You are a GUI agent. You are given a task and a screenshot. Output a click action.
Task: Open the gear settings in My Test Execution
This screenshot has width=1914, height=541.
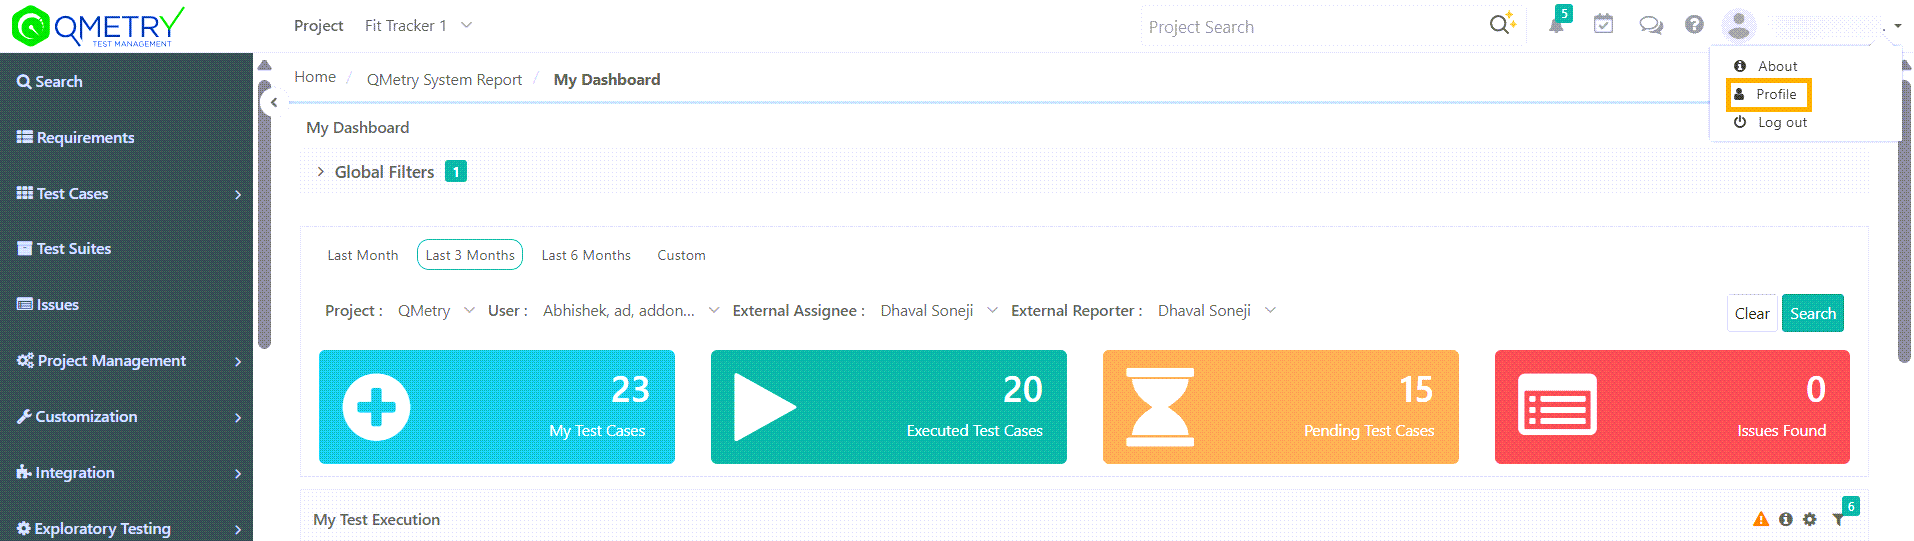click(1810, 519)
